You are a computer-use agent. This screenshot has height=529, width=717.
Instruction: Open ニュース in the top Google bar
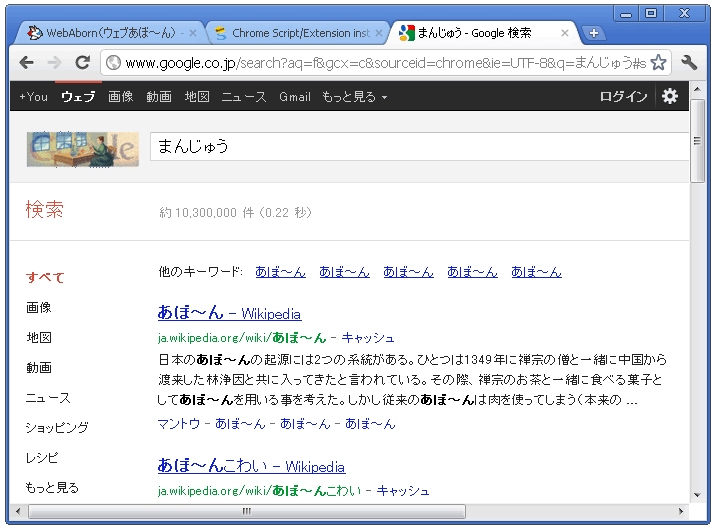coord(244,97)
